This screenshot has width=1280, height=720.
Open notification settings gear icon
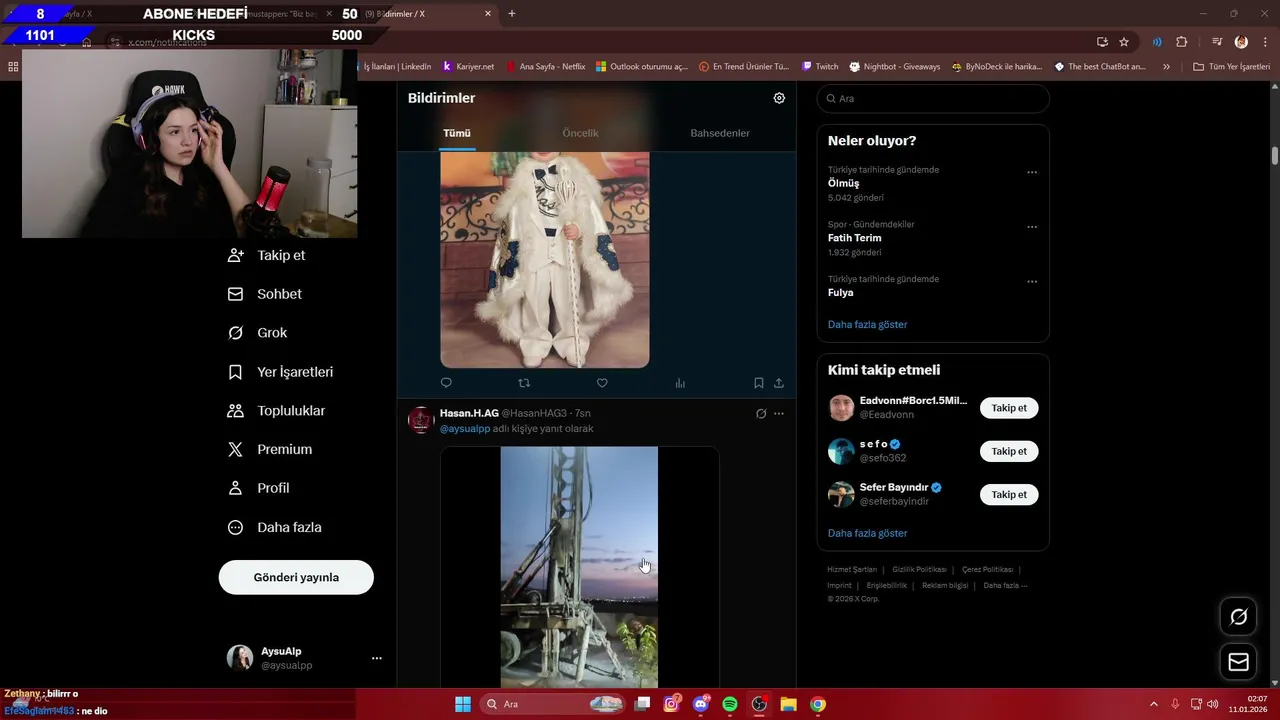(x=779, y=98)
